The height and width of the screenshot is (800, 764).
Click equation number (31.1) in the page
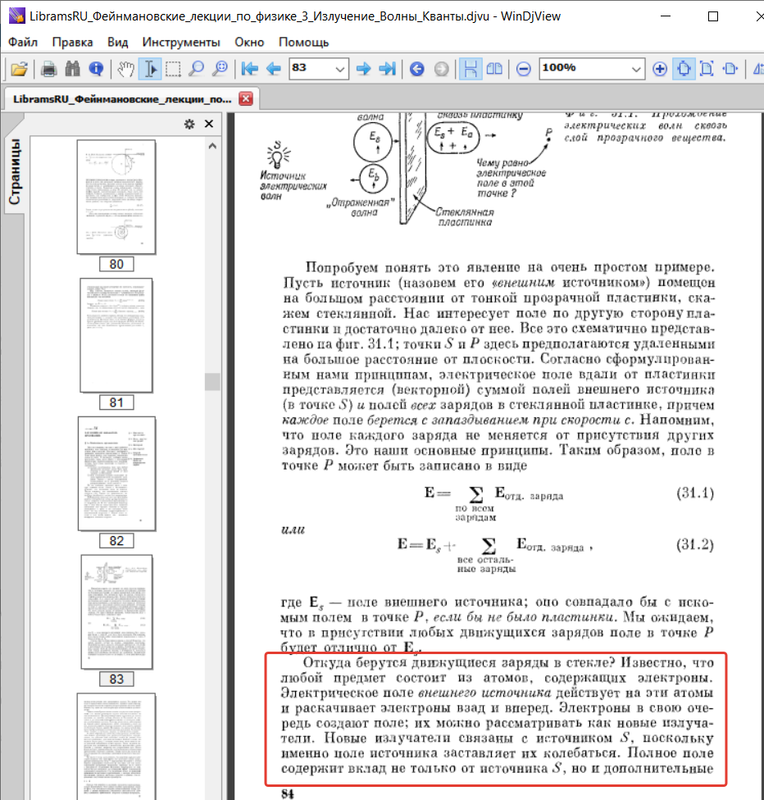pyautogui.click(x=695, y=493)
